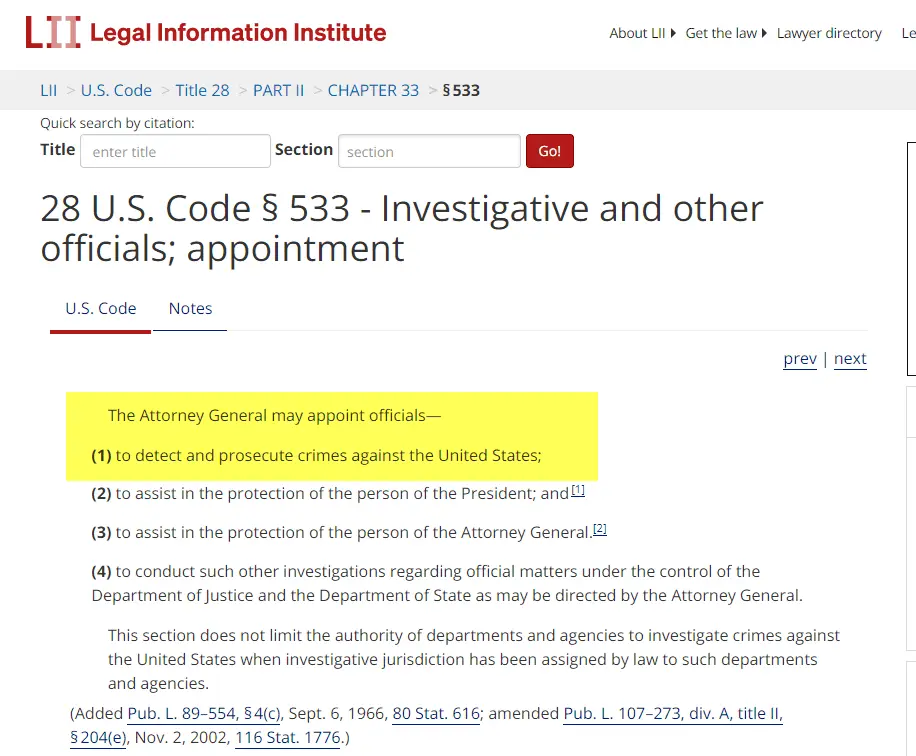Image resolution: width=916 pixels, height=756 pixels.
Task: Go to the next section link
Action: (850, 359)
